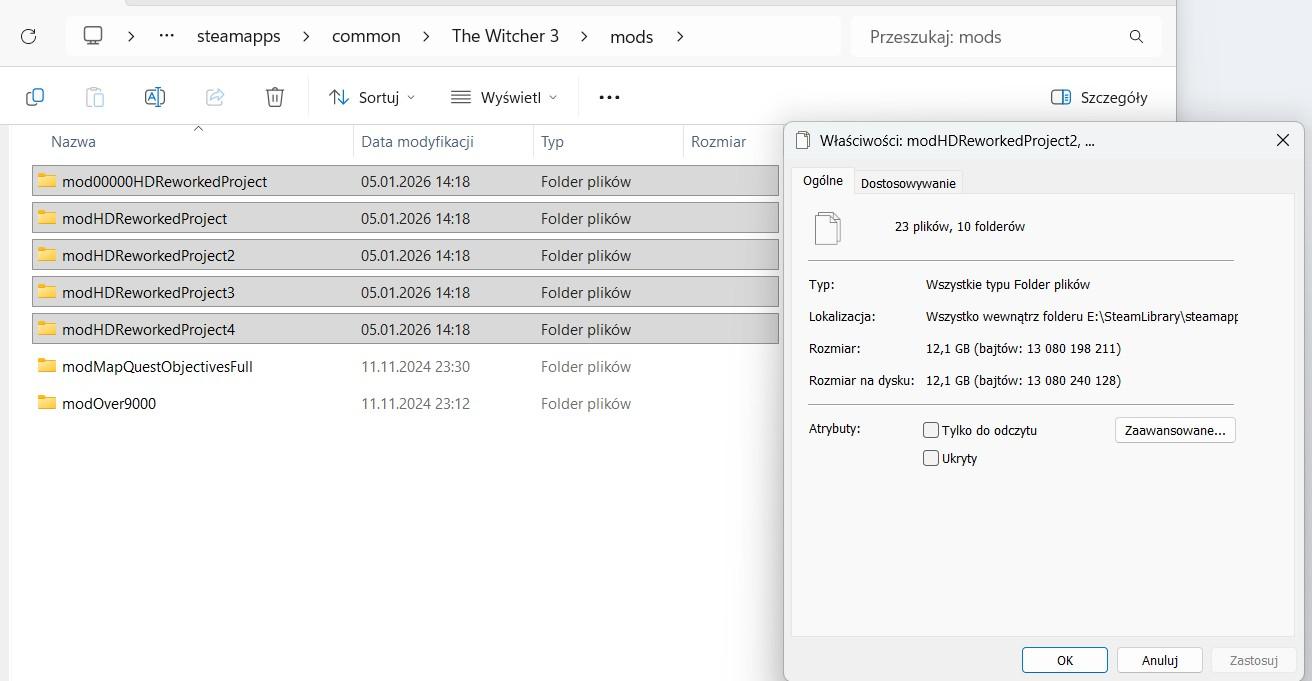
Task: Rename selected item via toolbar icon
Action: coord(154,97)
